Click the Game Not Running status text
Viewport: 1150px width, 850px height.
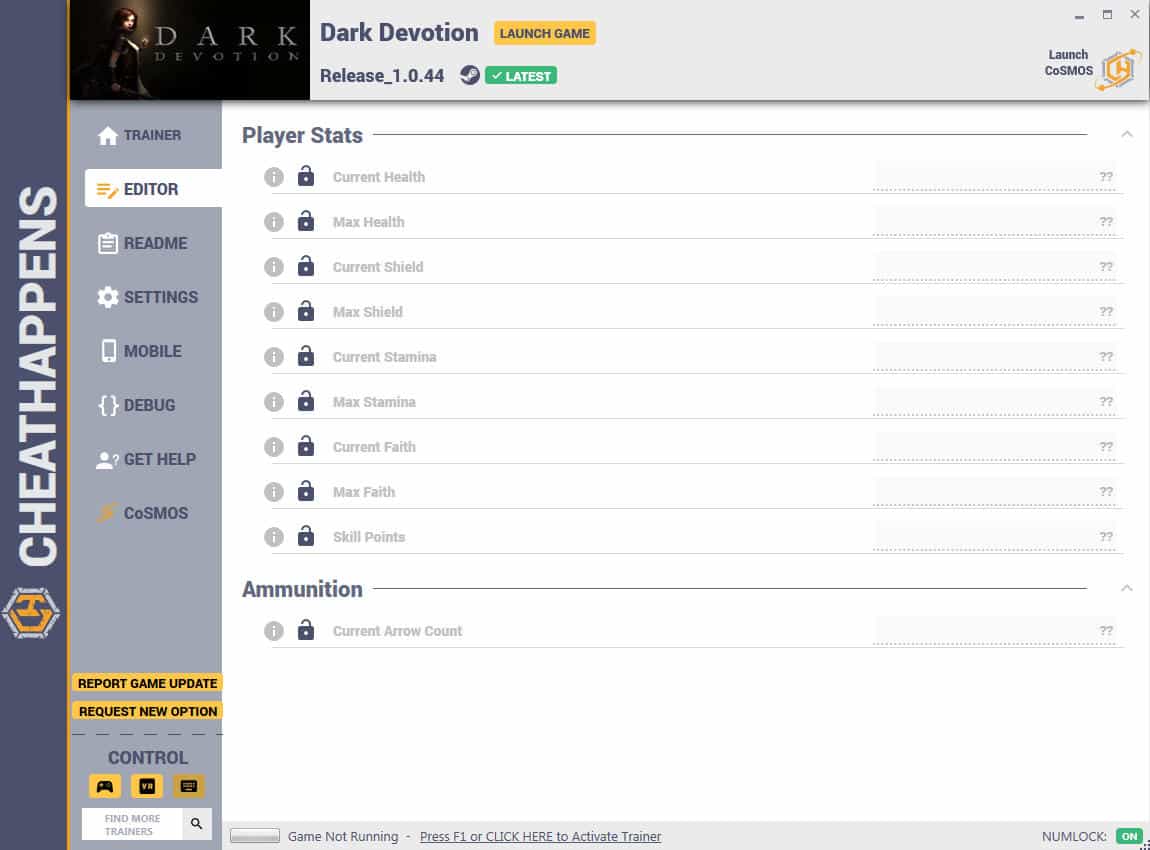coord(343,836)
